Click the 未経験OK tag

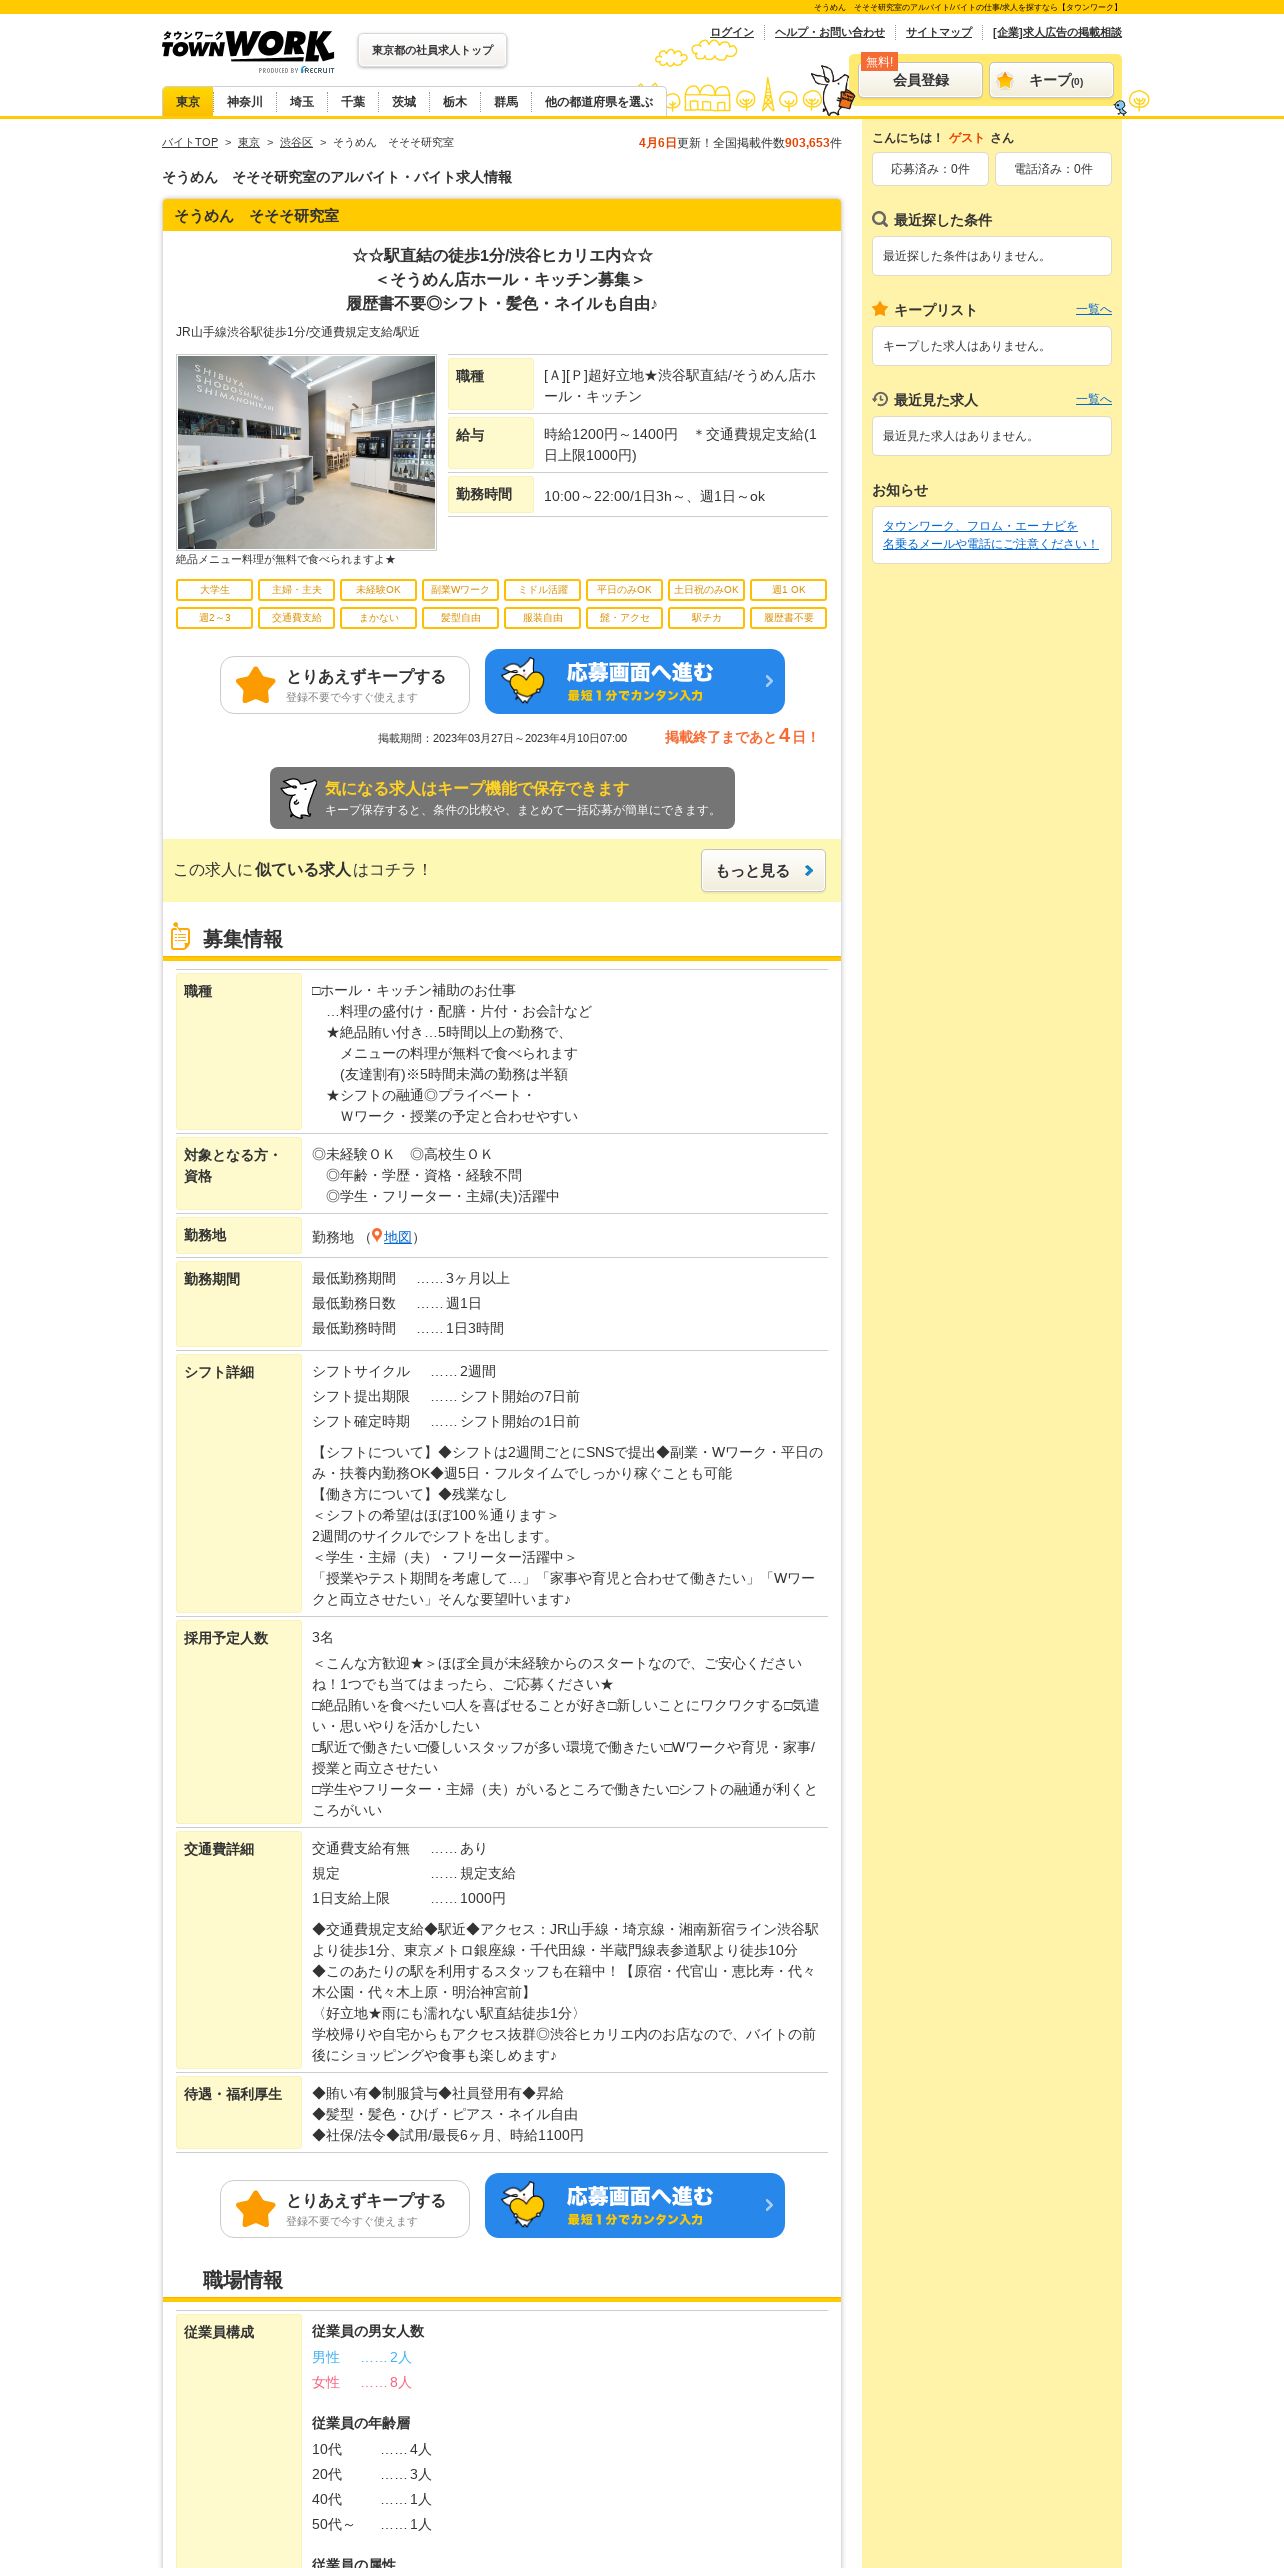pyautogui.click(x=378, y=590)
